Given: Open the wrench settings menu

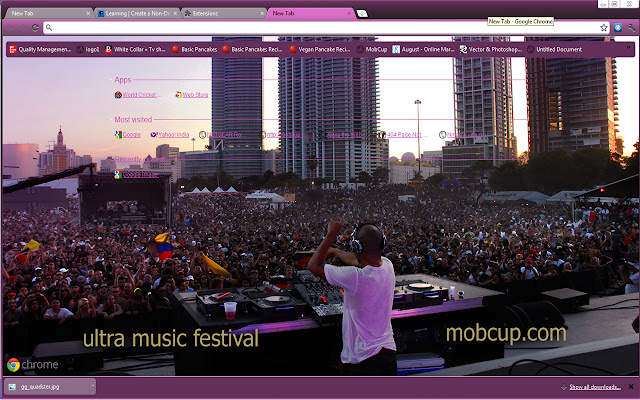Looking at the screenshot, I should pos(631,28).
